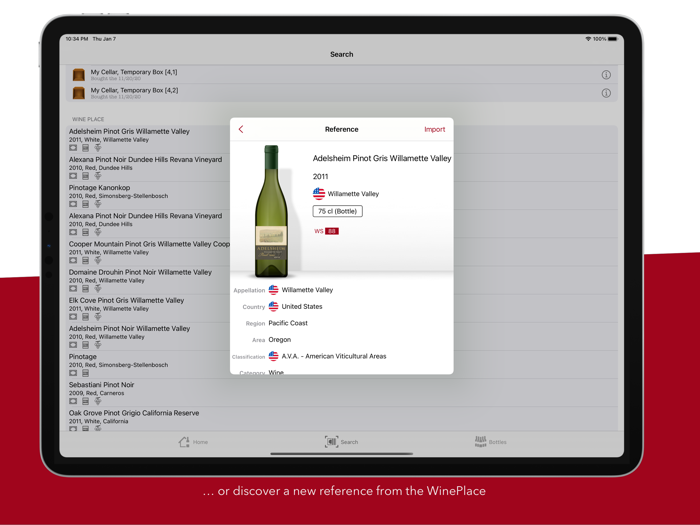Tap the label icon under Elk Cove Pinot Gris

click(85, 317)
